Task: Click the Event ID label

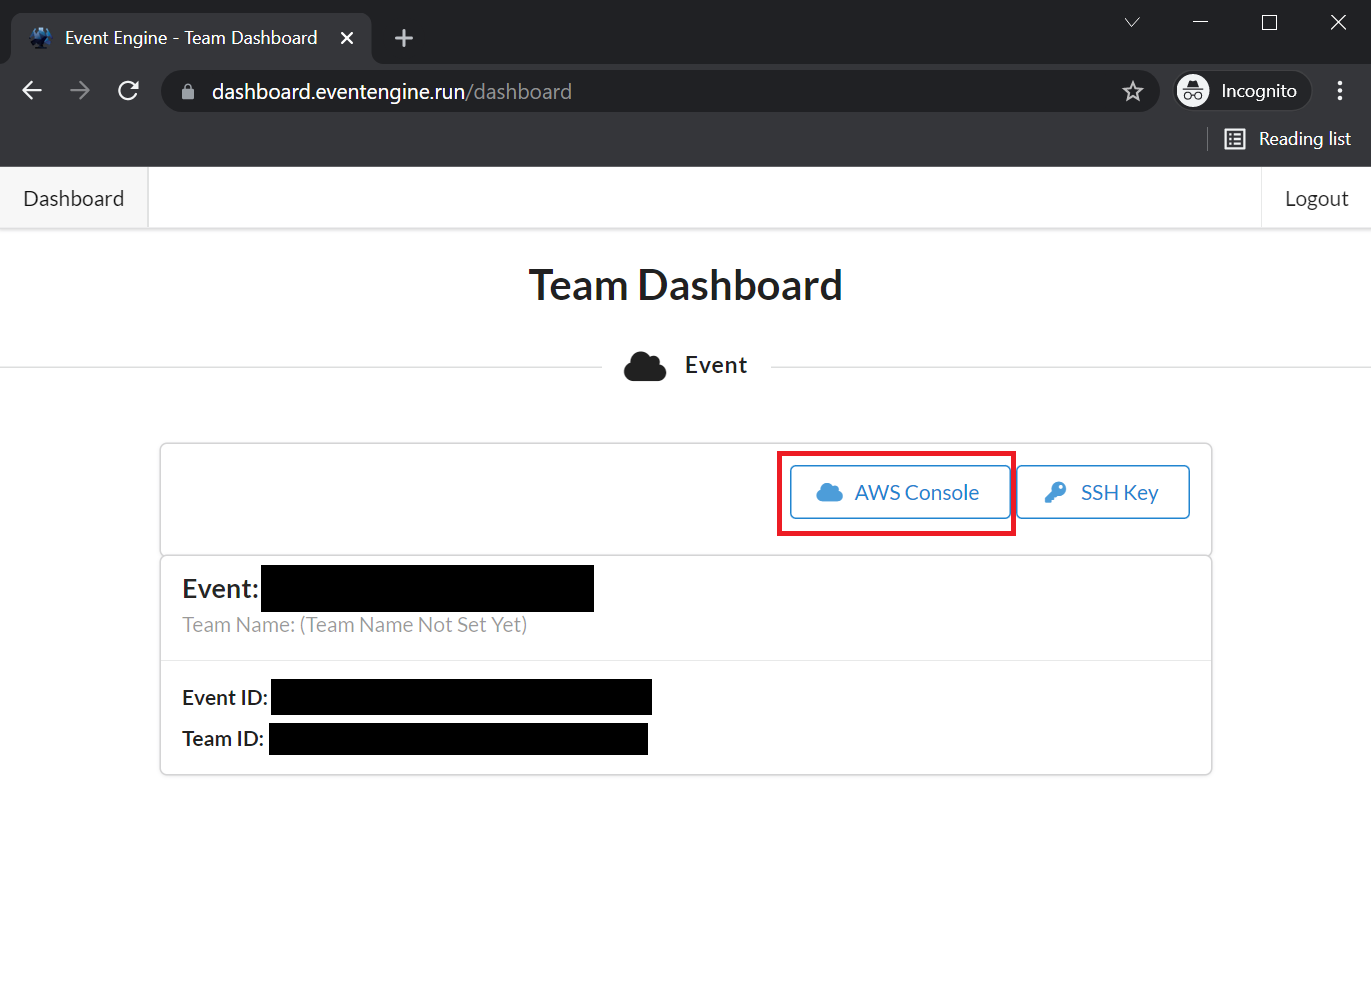Action: click(x=225, y=698)
